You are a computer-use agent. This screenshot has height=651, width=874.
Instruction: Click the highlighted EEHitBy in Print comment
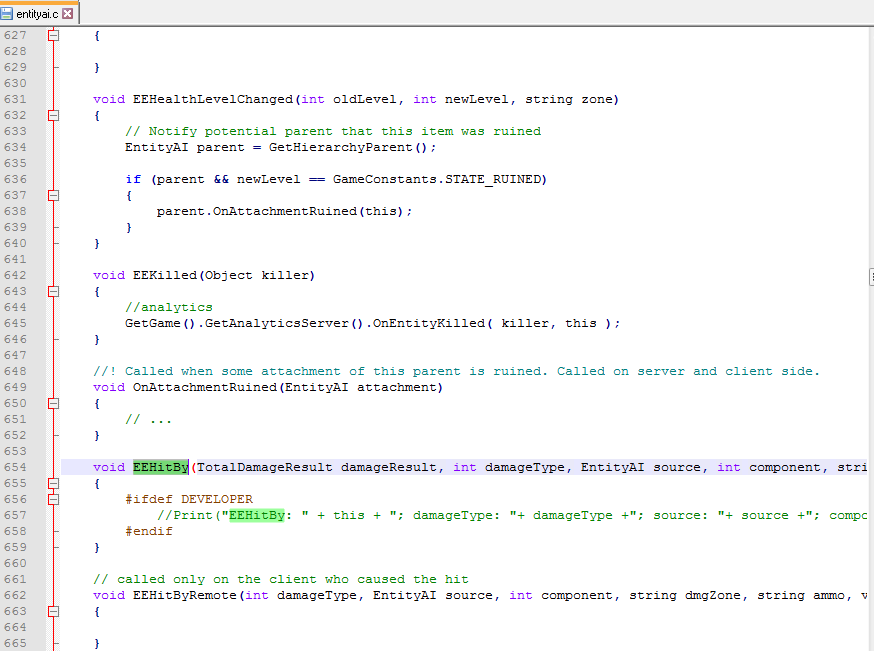[x=257, y=515]
